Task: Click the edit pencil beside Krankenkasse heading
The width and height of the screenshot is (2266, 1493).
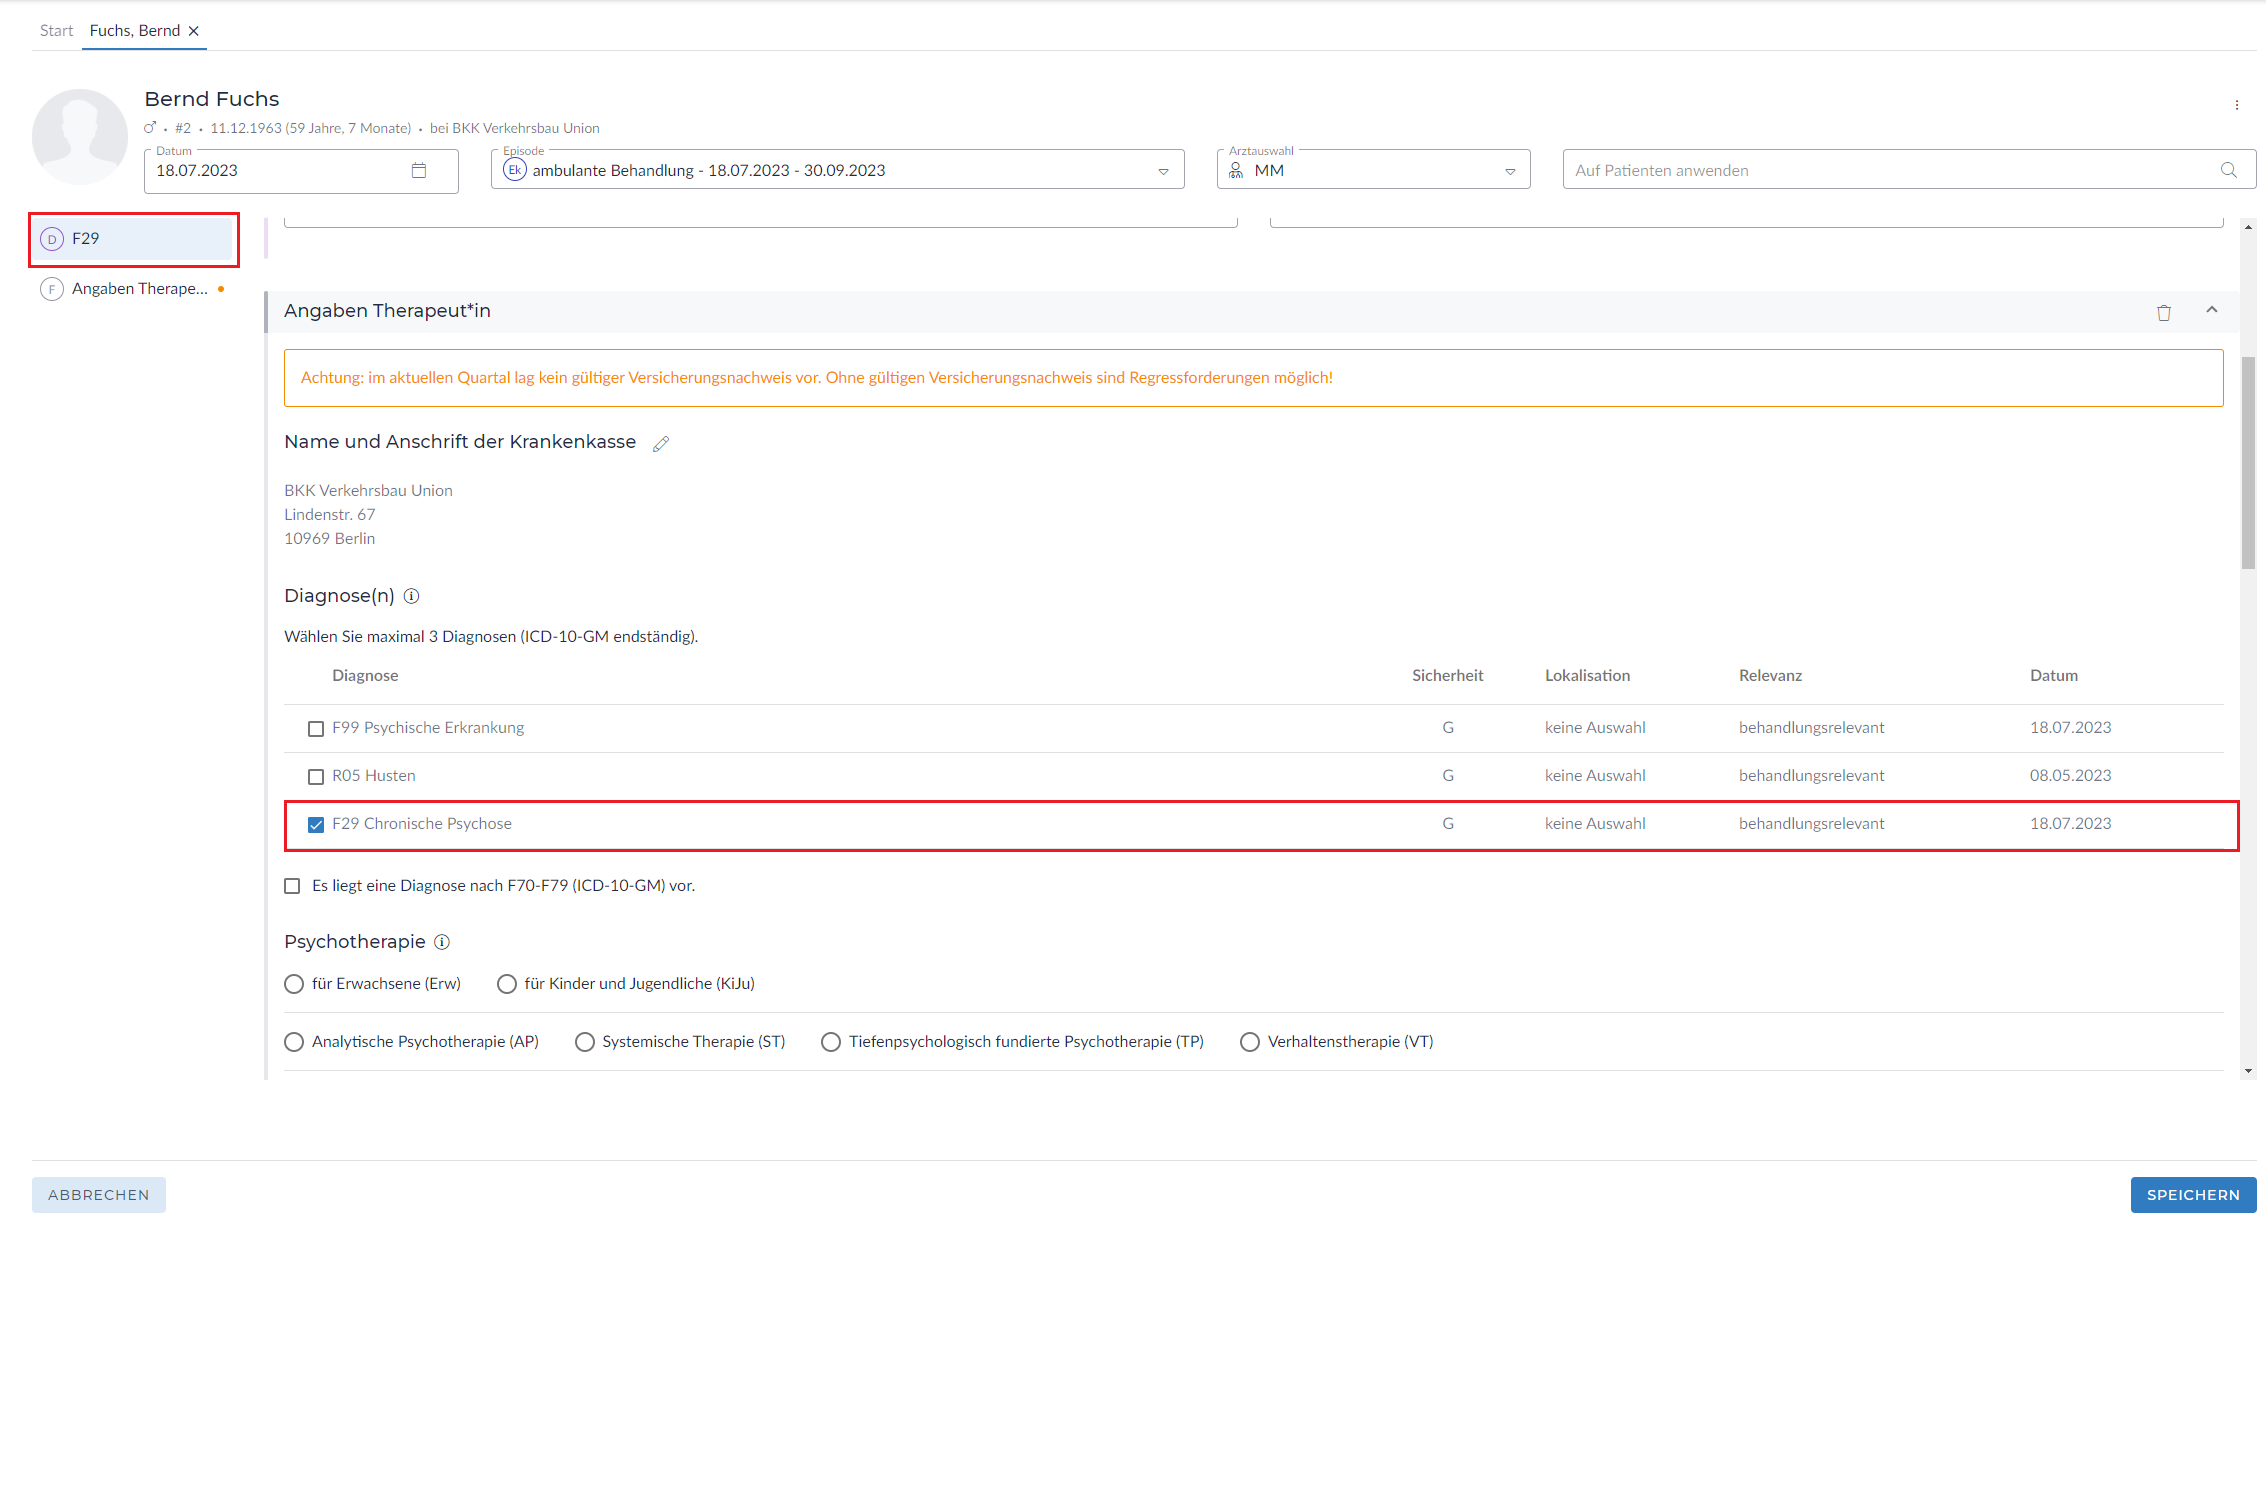Action: pyautogui.click(x=661, y=444)
